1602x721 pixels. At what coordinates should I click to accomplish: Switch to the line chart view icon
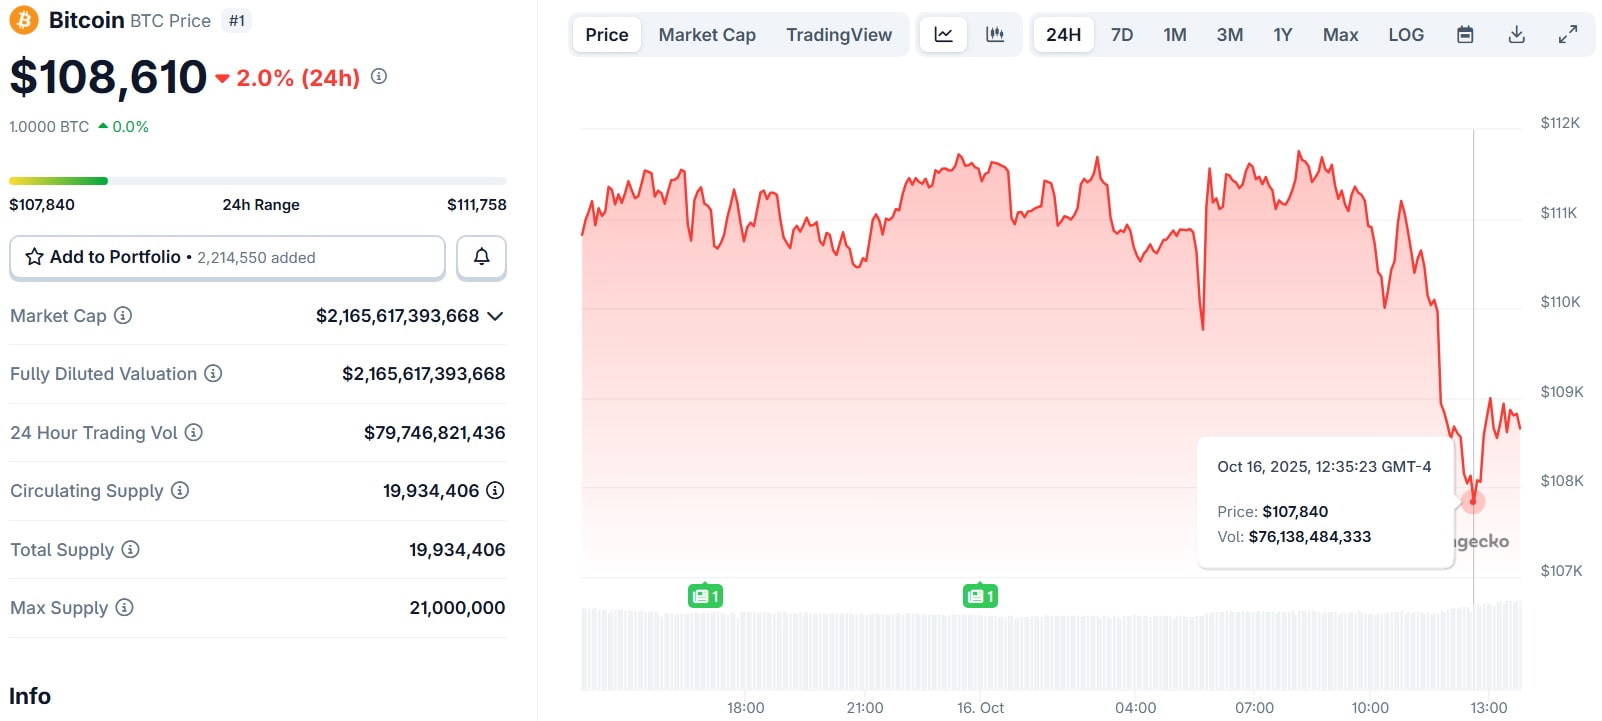(943, 35)
